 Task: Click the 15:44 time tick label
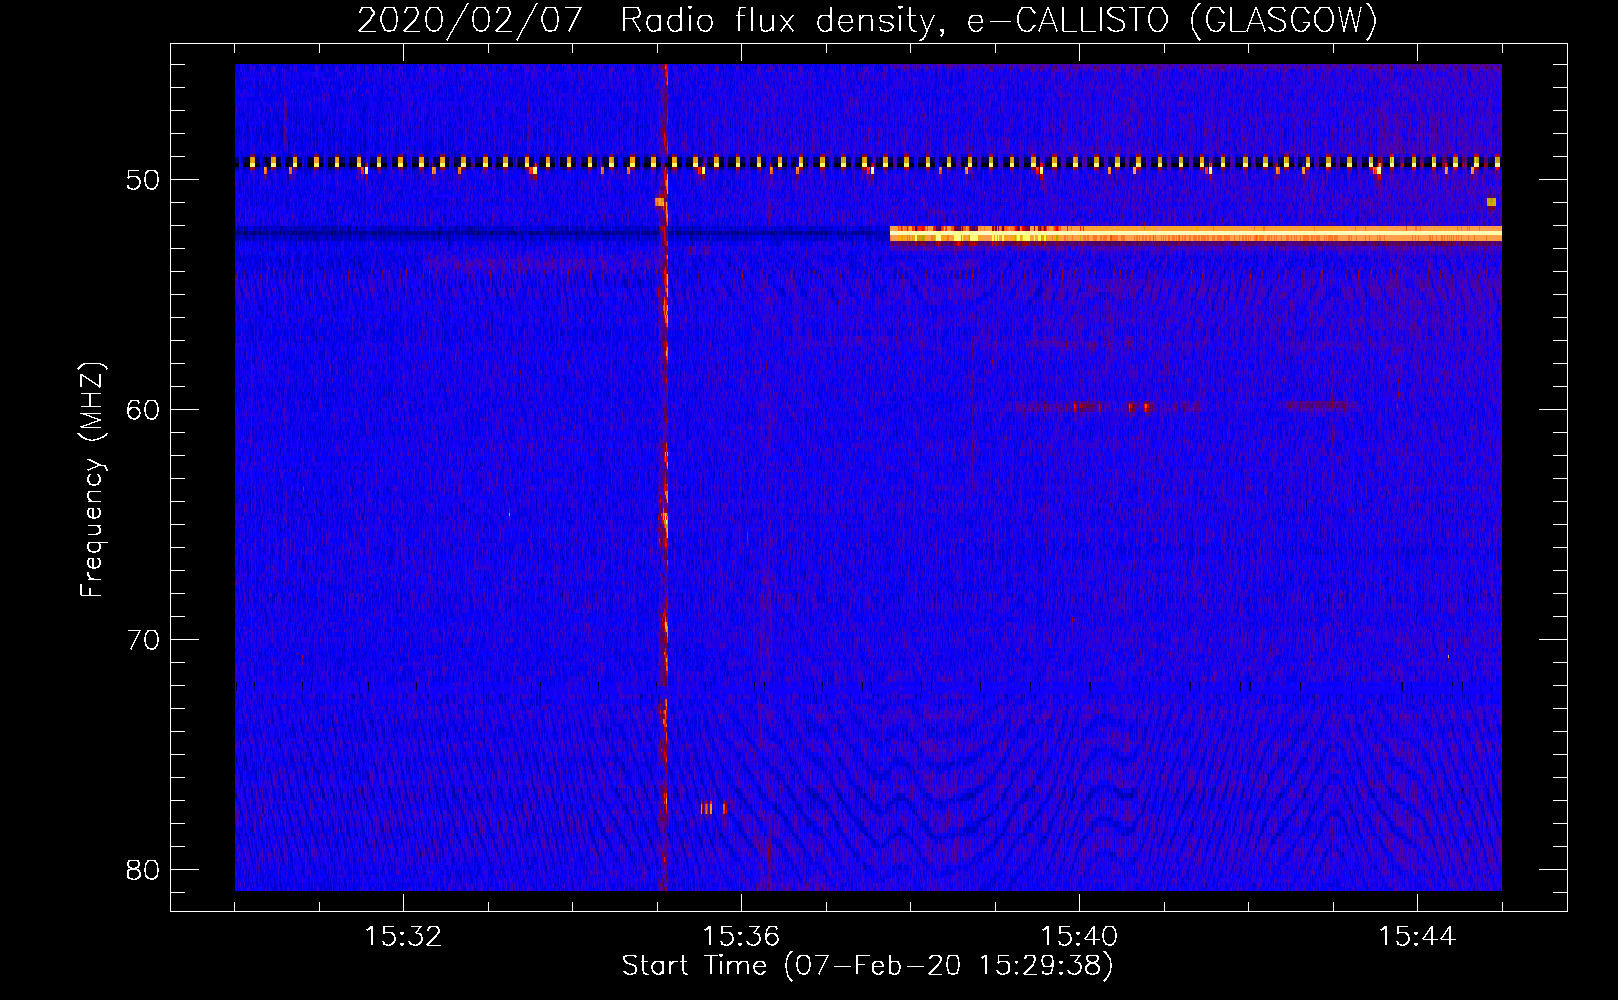click(1417, 937)
